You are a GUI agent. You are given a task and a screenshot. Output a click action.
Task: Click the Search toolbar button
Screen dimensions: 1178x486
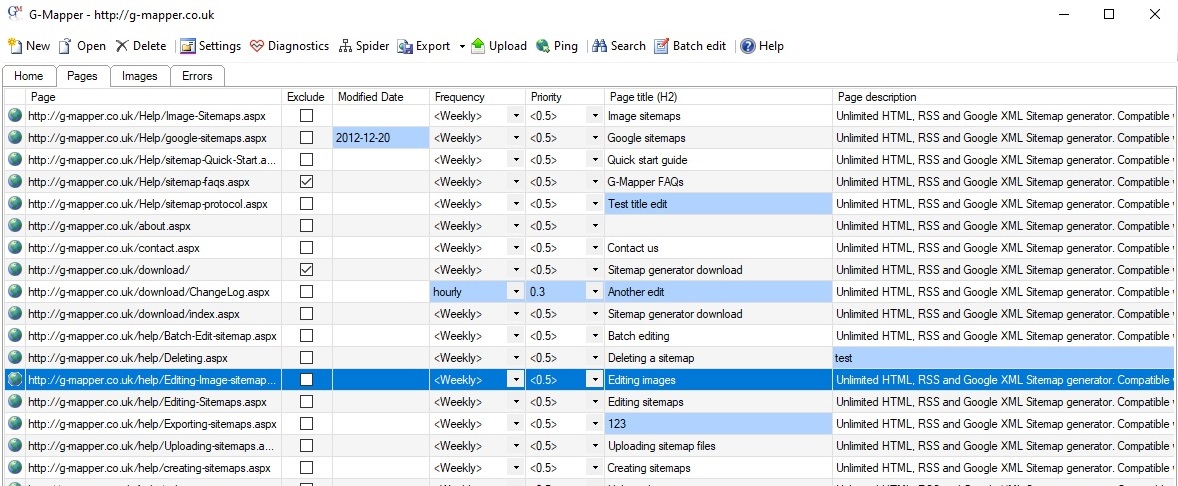(600, 46)
